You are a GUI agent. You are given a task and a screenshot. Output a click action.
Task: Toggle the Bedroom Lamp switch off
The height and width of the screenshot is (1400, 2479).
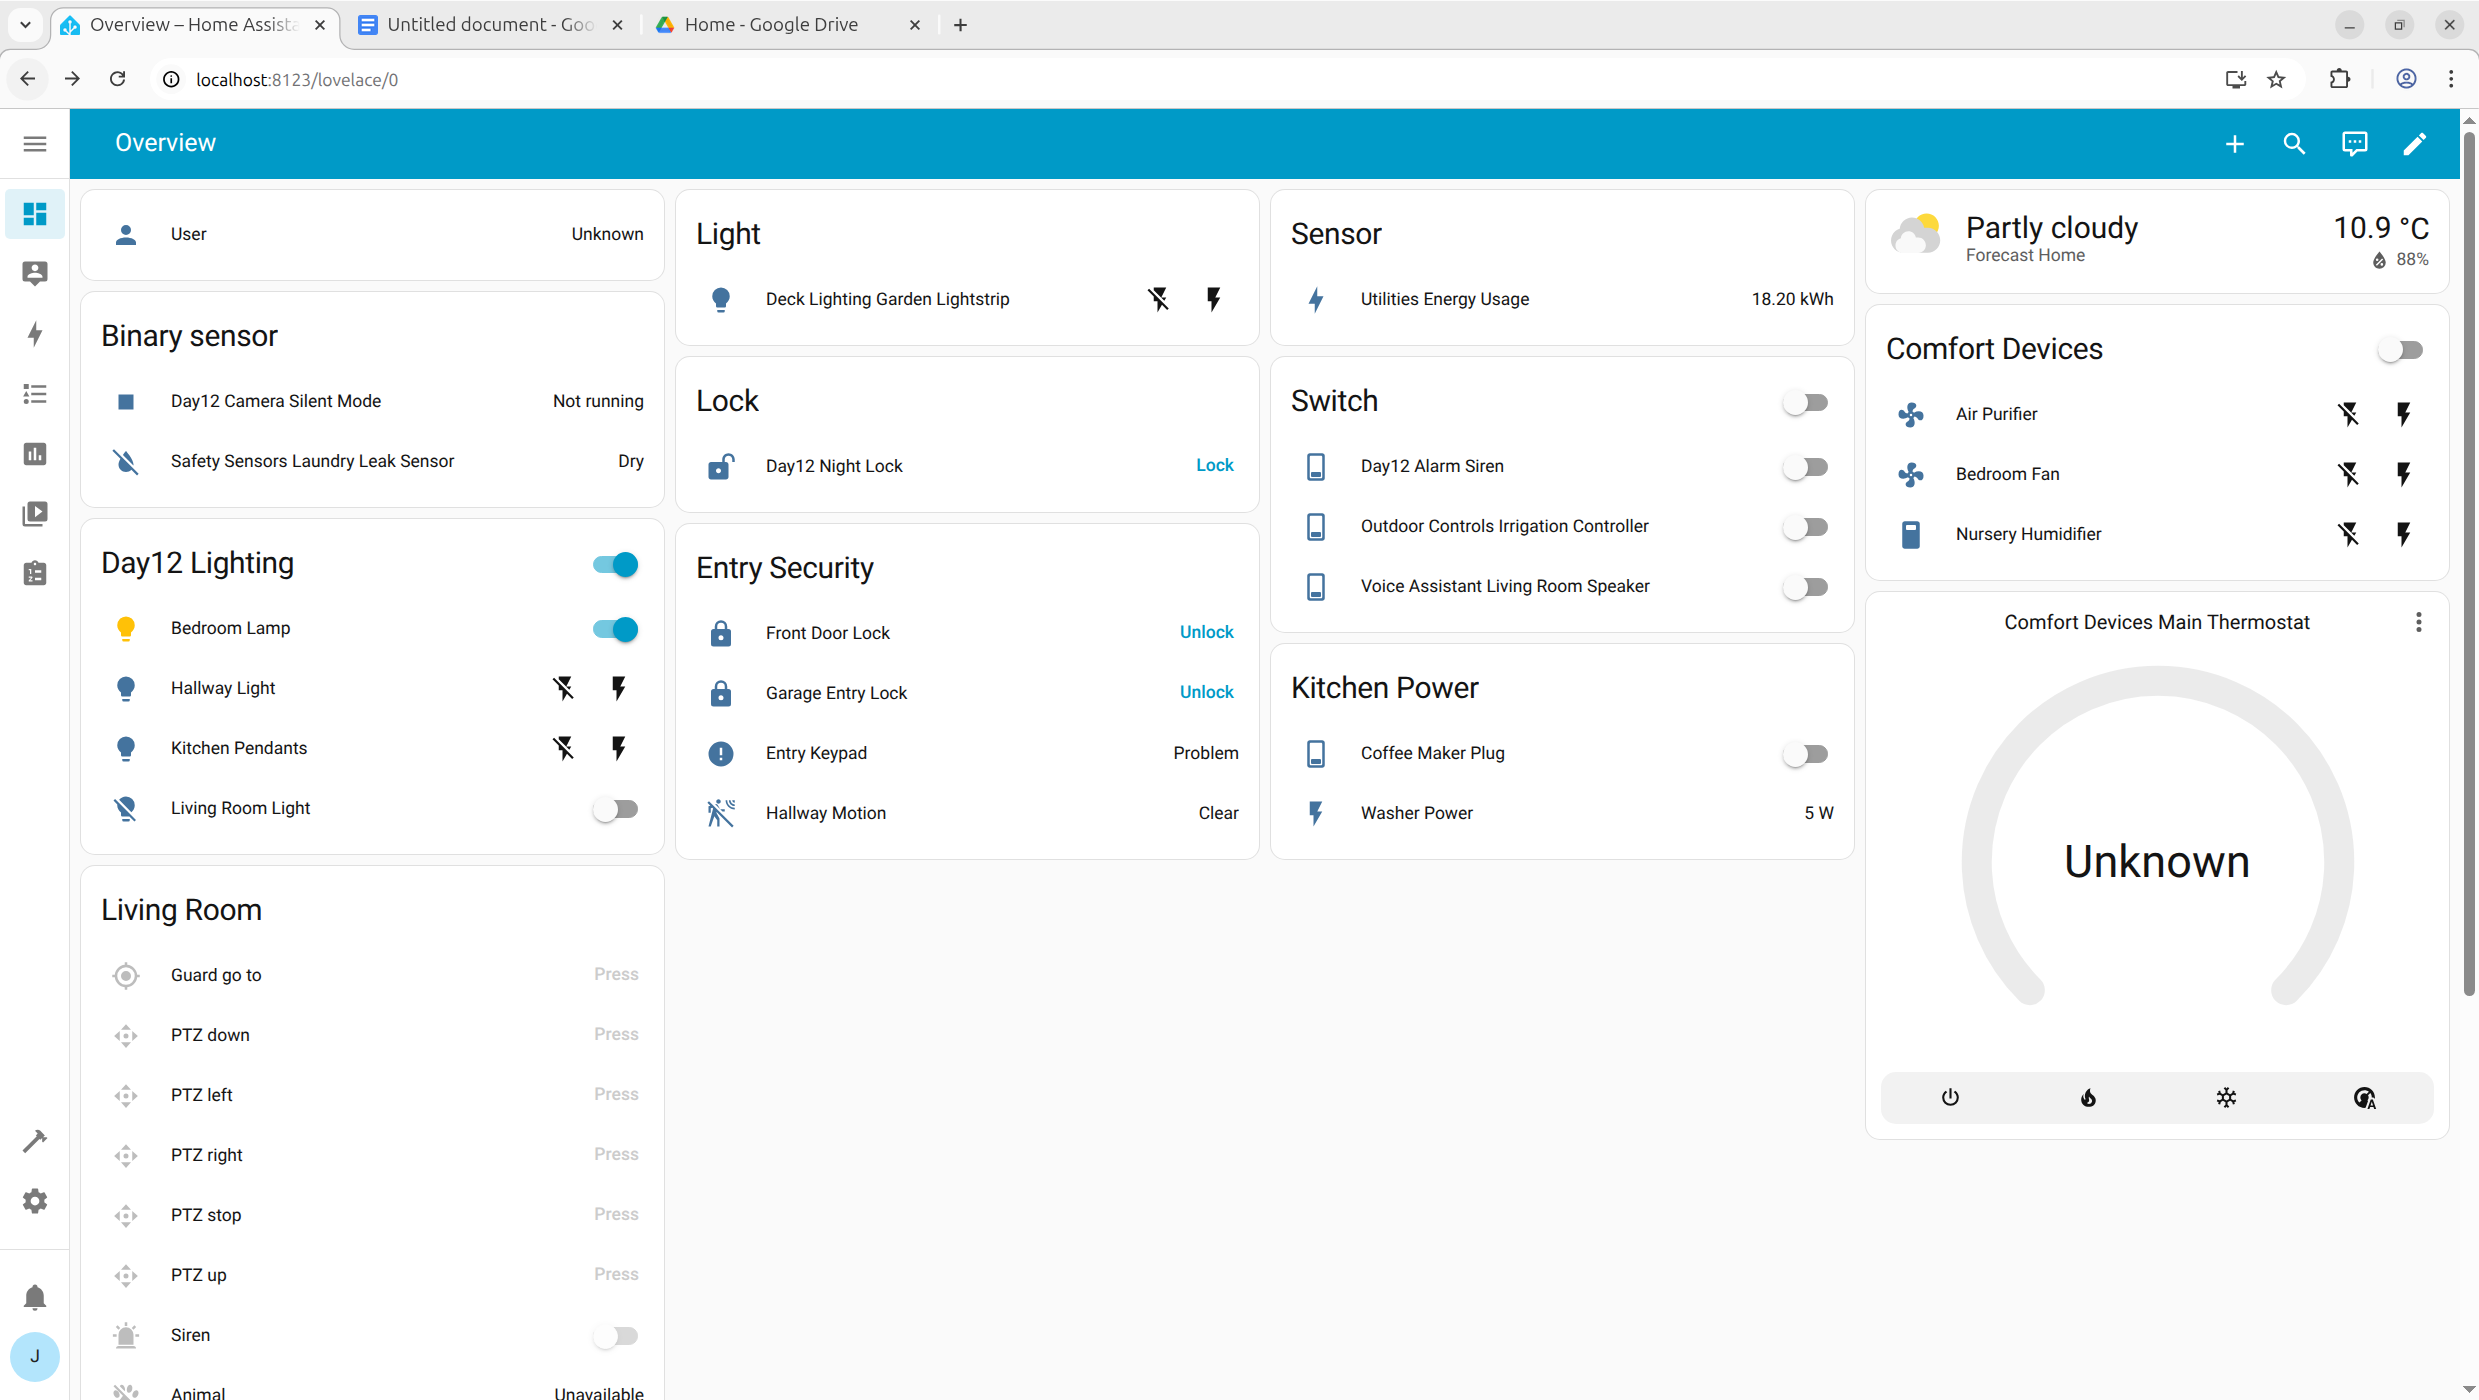[615, 629]
